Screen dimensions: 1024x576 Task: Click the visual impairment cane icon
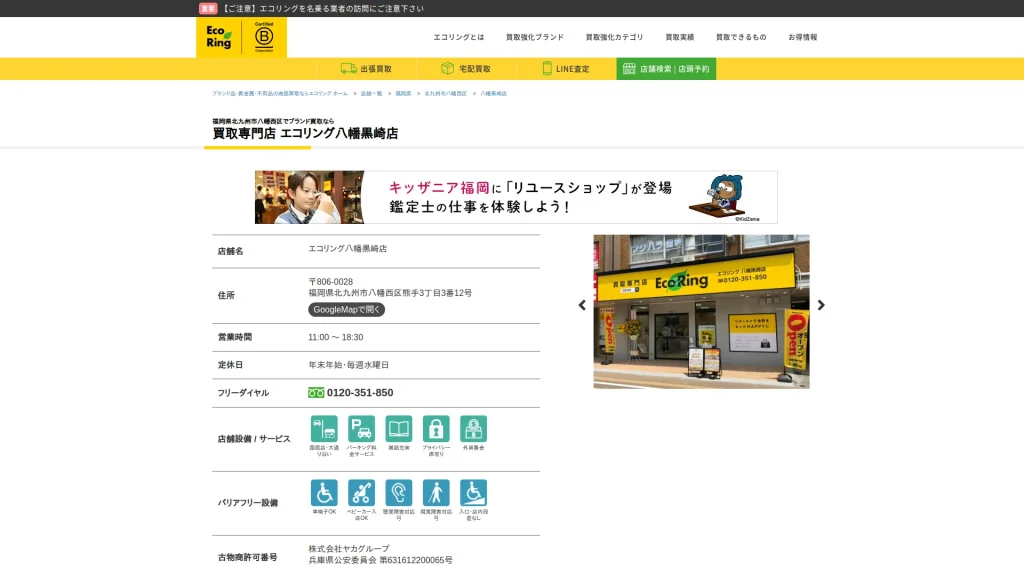pos(436,493)
